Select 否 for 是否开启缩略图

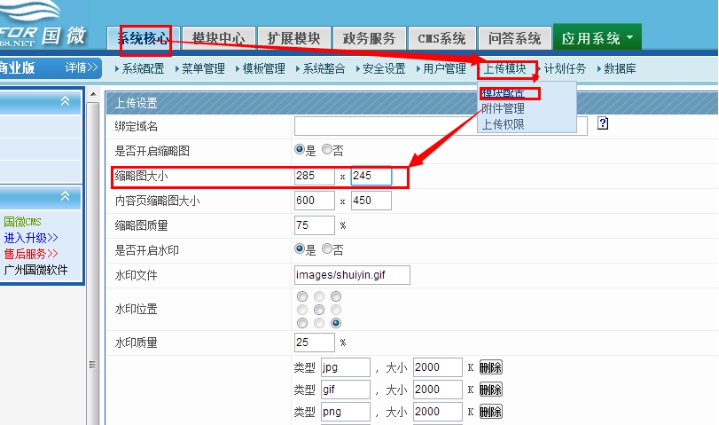tap(327, 150)
